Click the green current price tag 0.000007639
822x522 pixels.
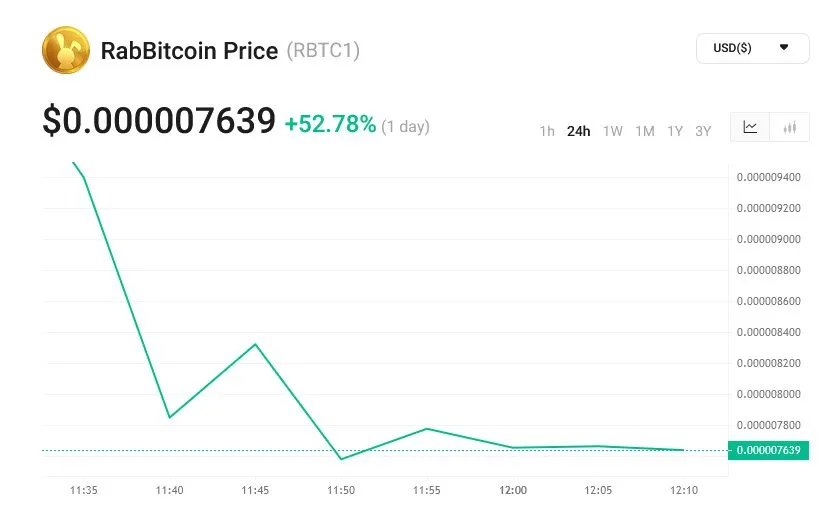point(767,451)
